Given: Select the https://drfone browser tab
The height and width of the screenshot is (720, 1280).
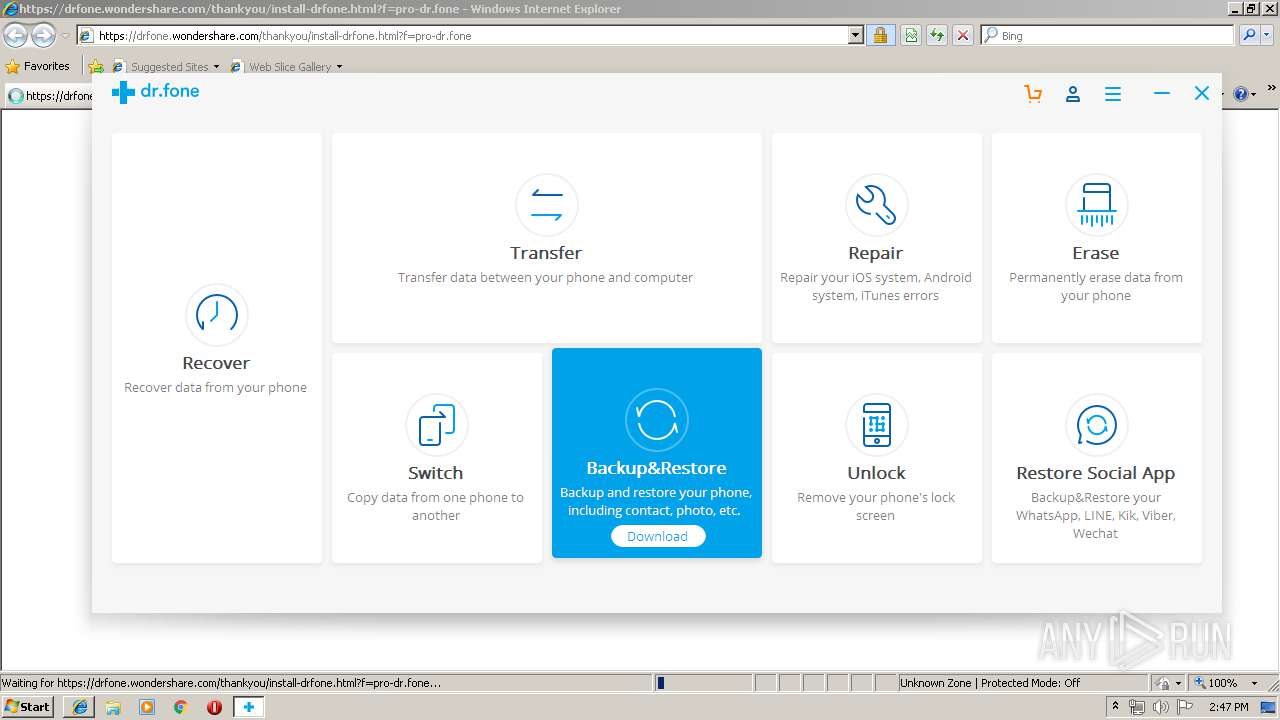Looking at the screenshot, I should point(50,96).
